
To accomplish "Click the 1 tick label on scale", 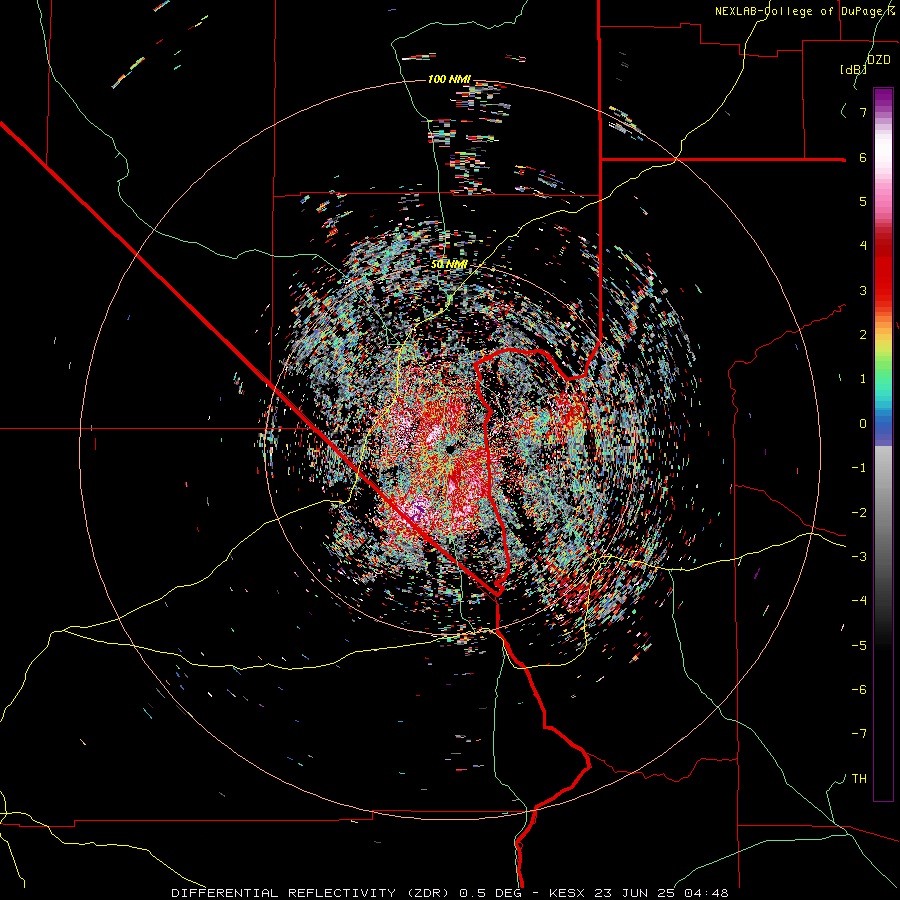I will point(863,379).
